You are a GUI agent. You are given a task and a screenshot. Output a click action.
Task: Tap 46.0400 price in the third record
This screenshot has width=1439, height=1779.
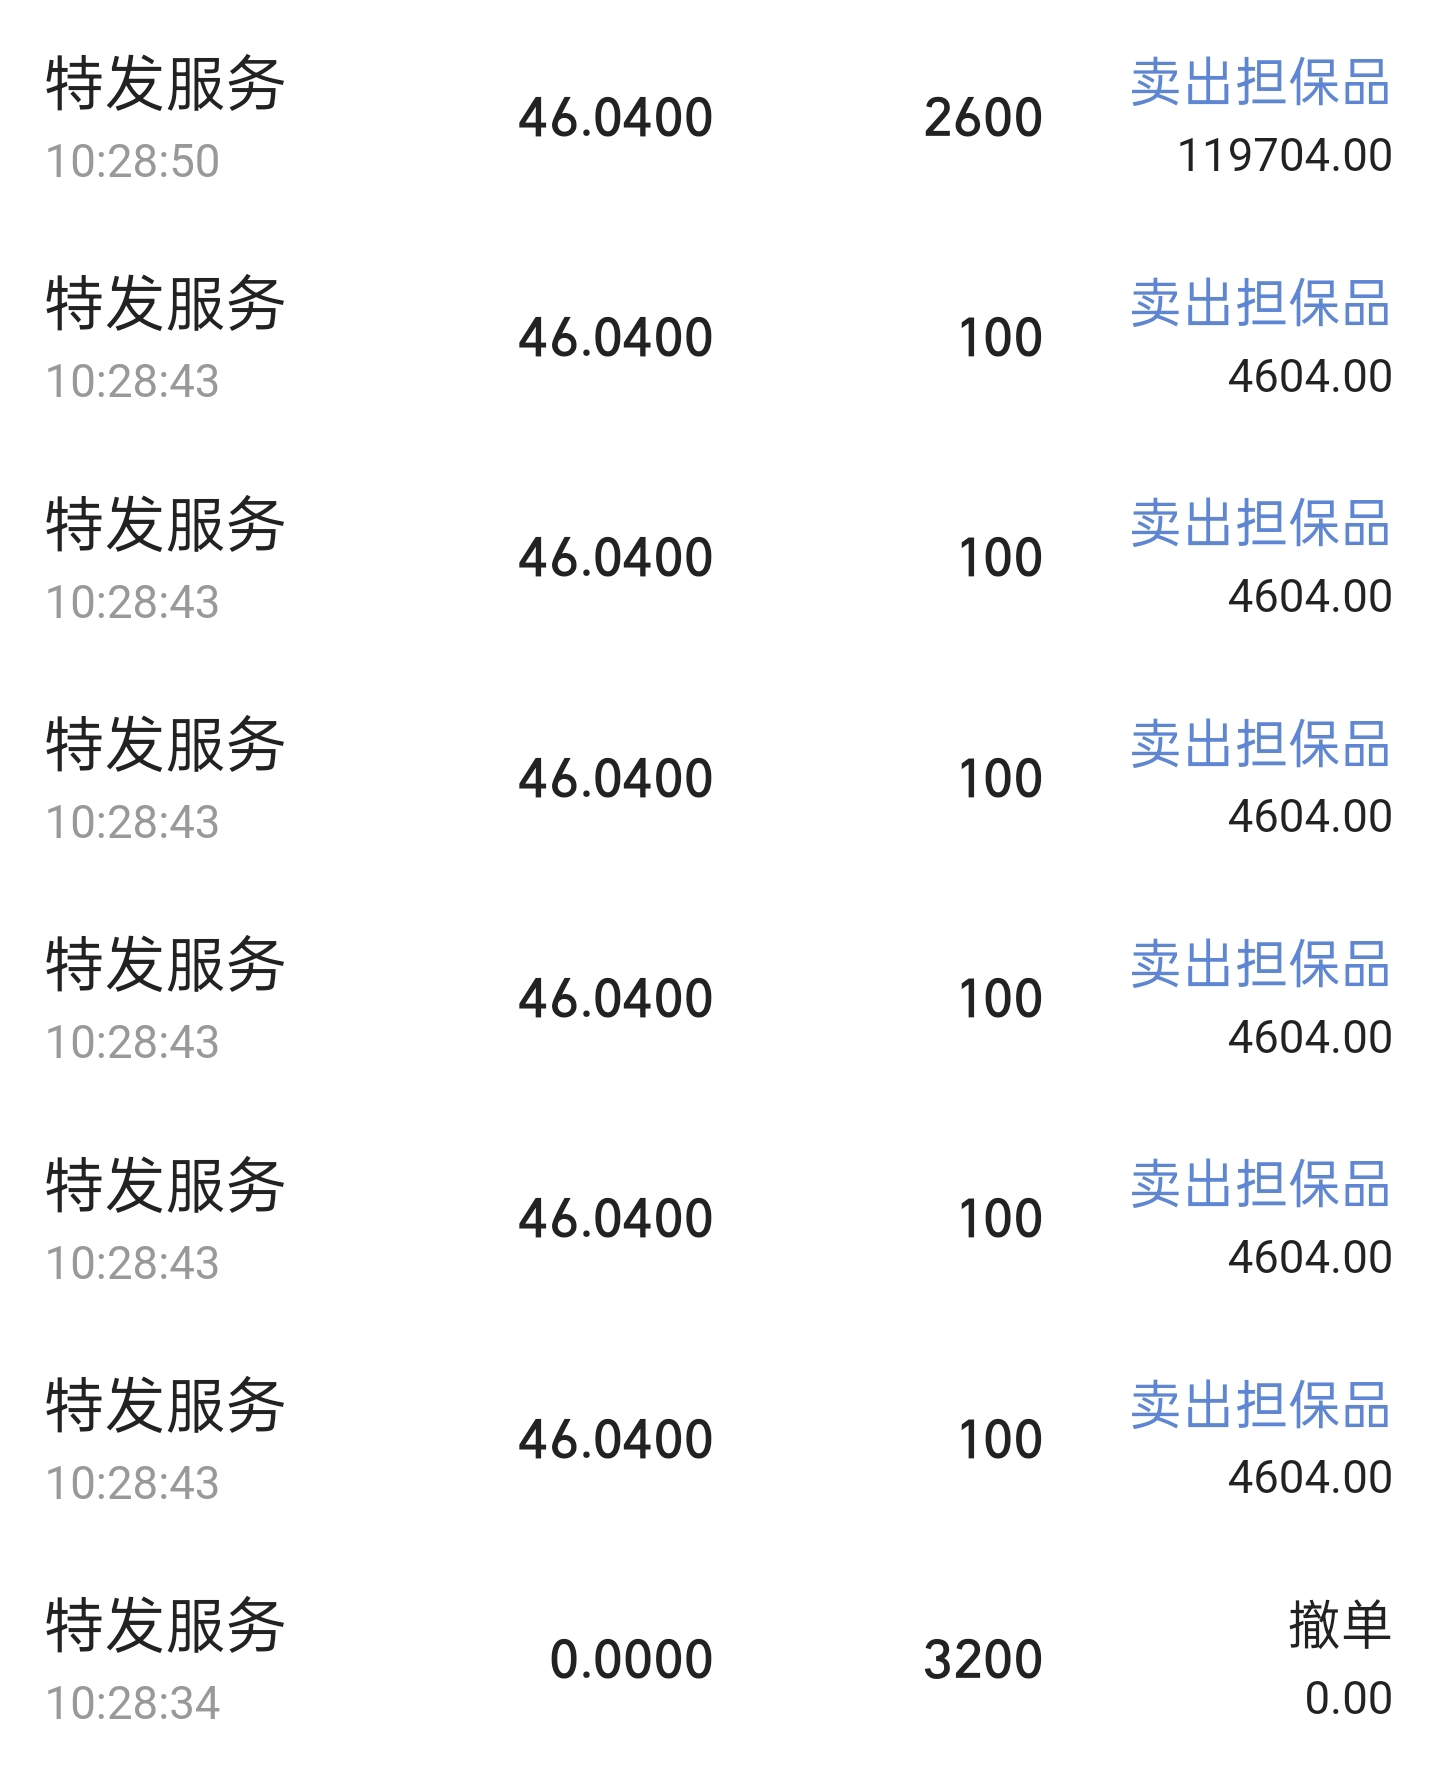tap(615, 558)
